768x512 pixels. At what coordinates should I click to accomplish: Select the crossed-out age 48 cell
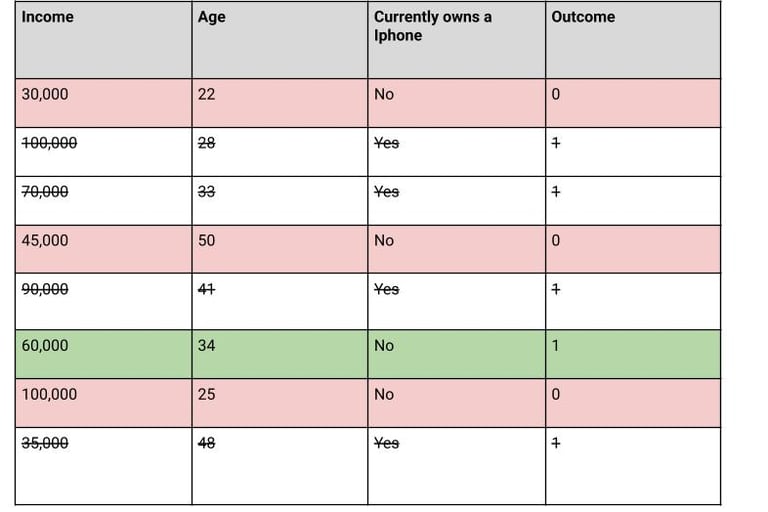click(207, 443)
